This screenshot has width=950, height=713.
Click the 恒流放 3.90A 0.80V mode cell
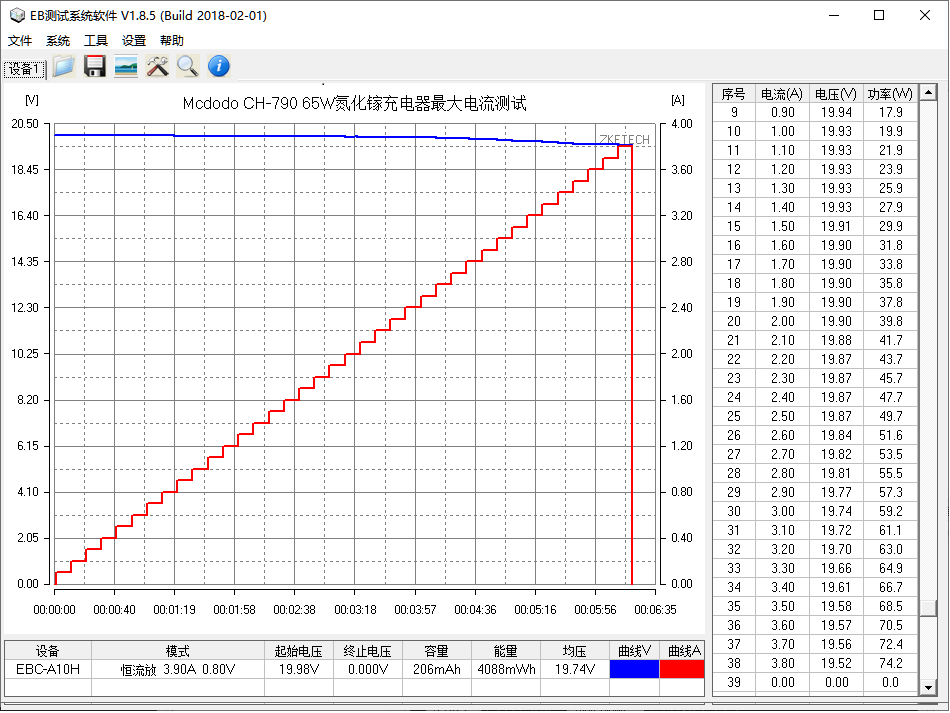[178, 669]
